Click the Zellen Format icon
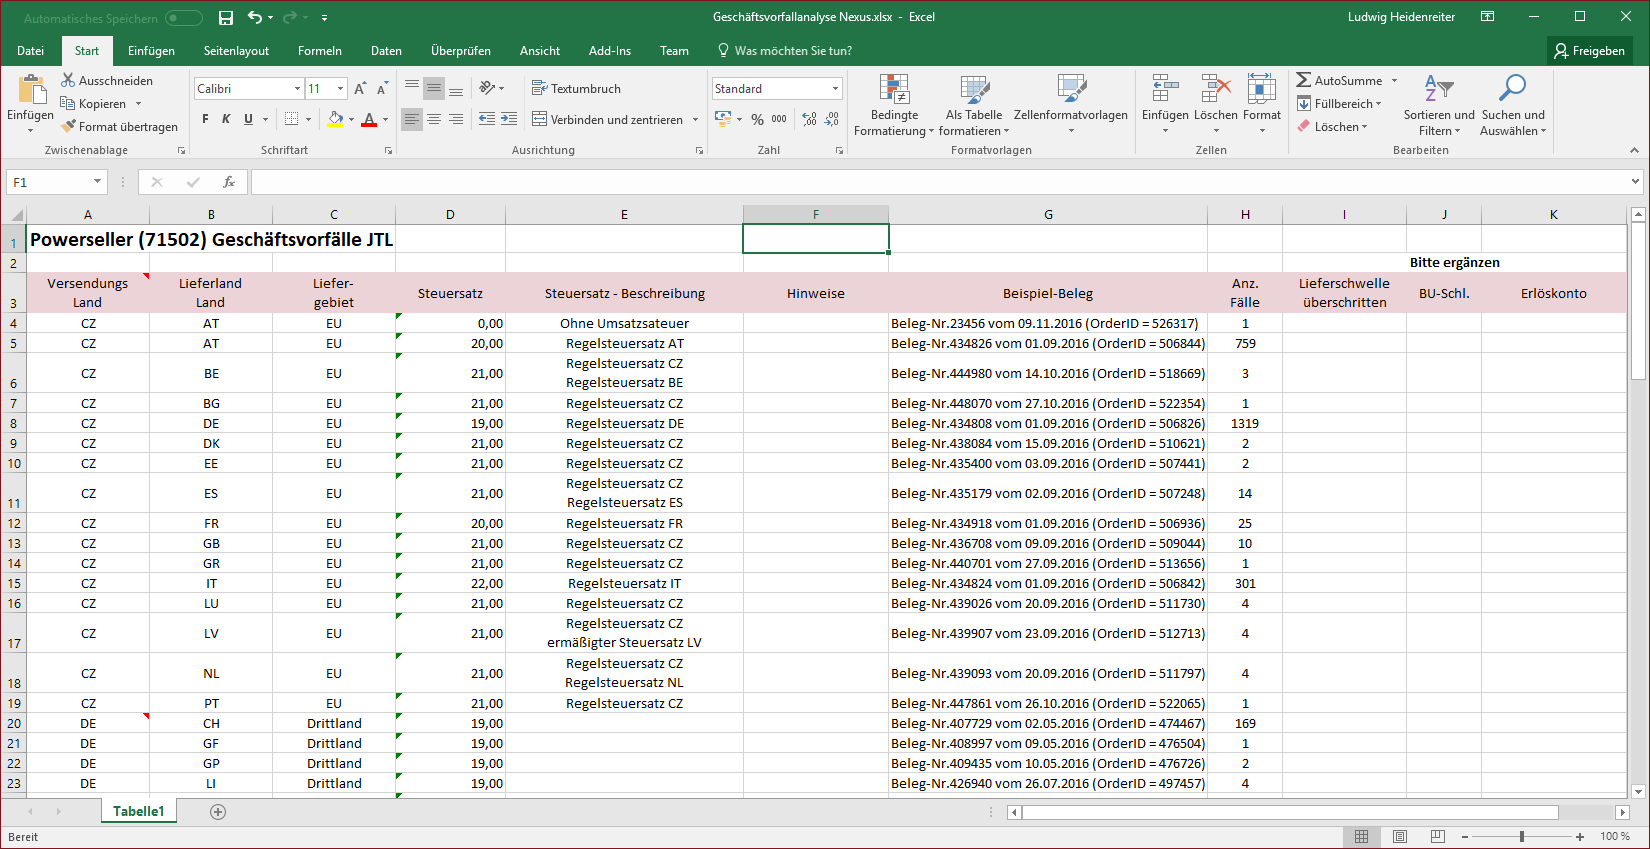This screenshot has height=849, width=1650. point(1262,89)
